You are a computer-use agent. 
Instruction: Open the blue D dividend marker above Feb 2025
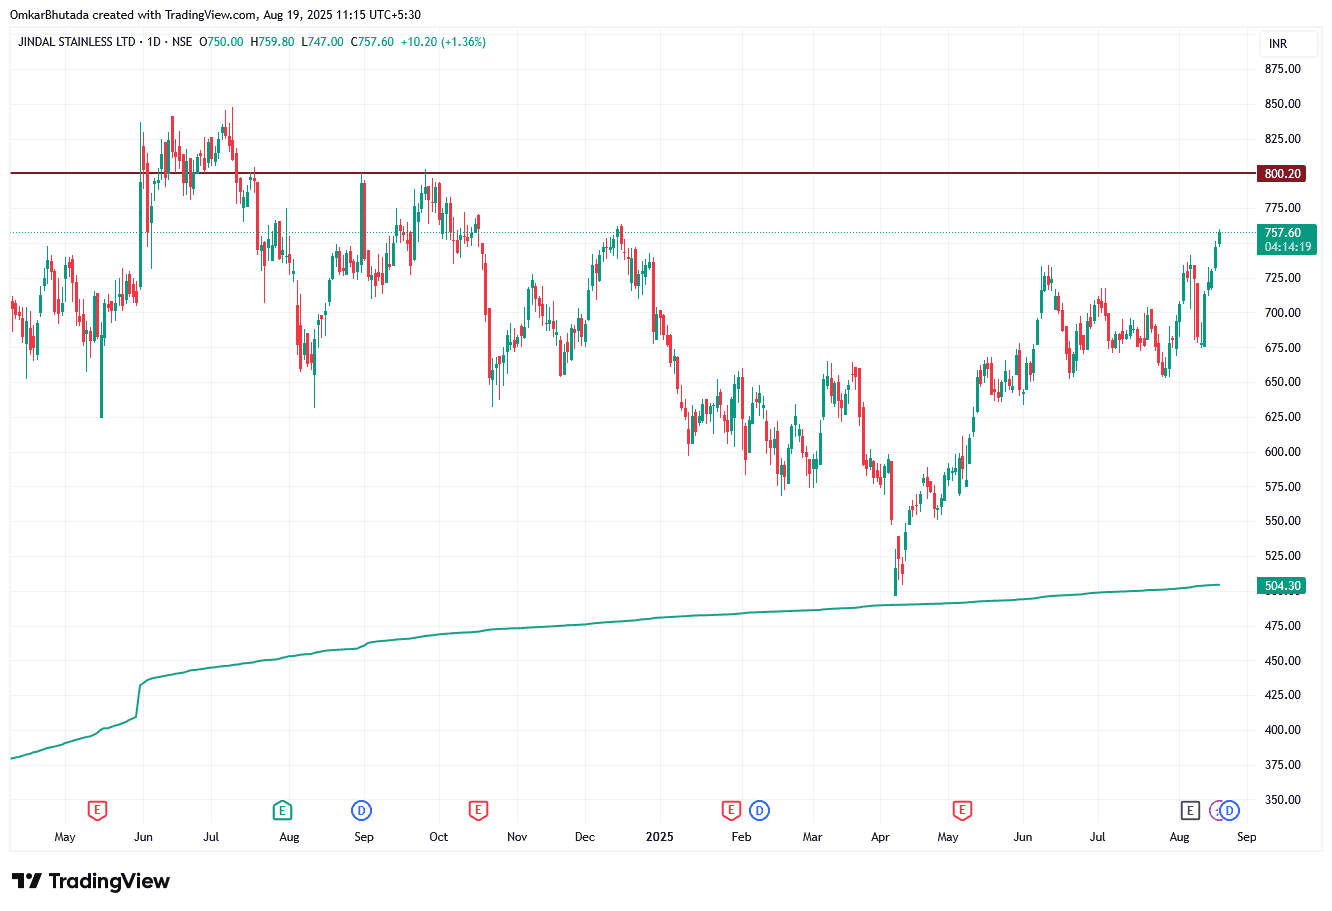[759, 810]
